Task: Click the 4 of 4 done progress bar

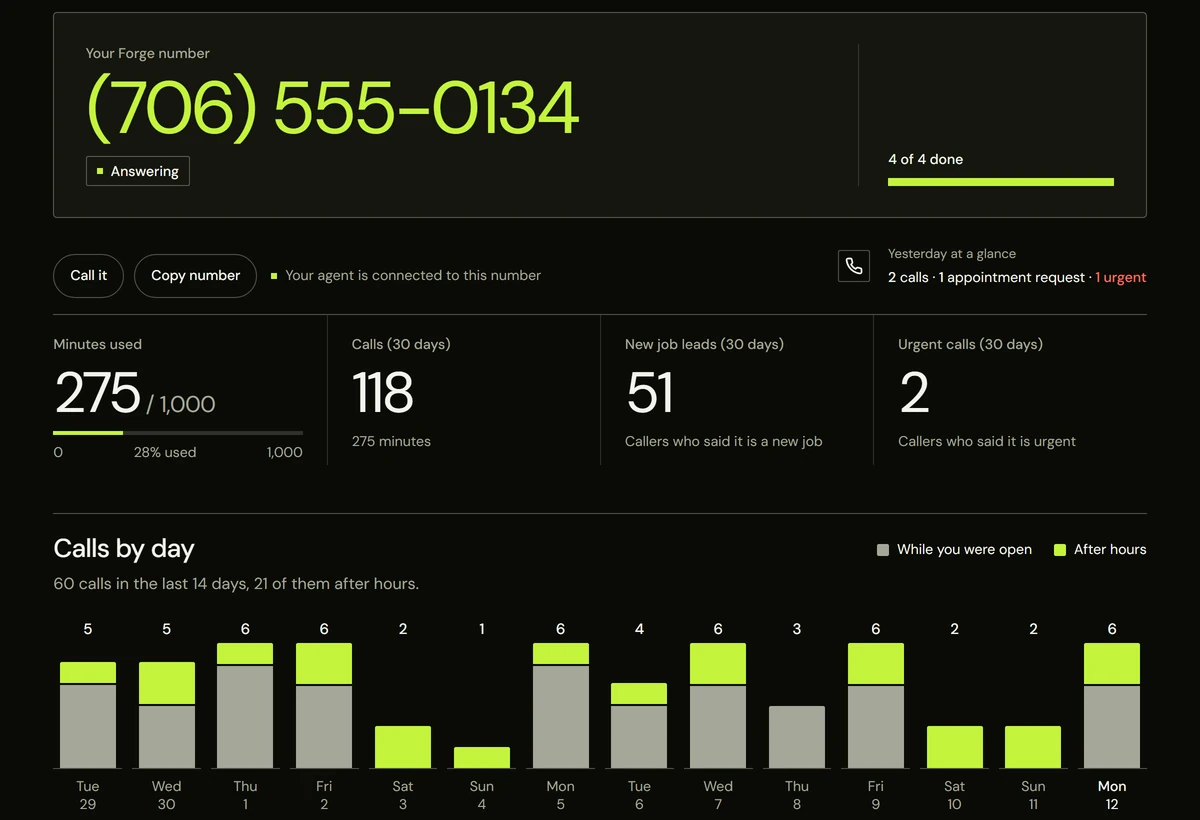Action: point(1000,182)
